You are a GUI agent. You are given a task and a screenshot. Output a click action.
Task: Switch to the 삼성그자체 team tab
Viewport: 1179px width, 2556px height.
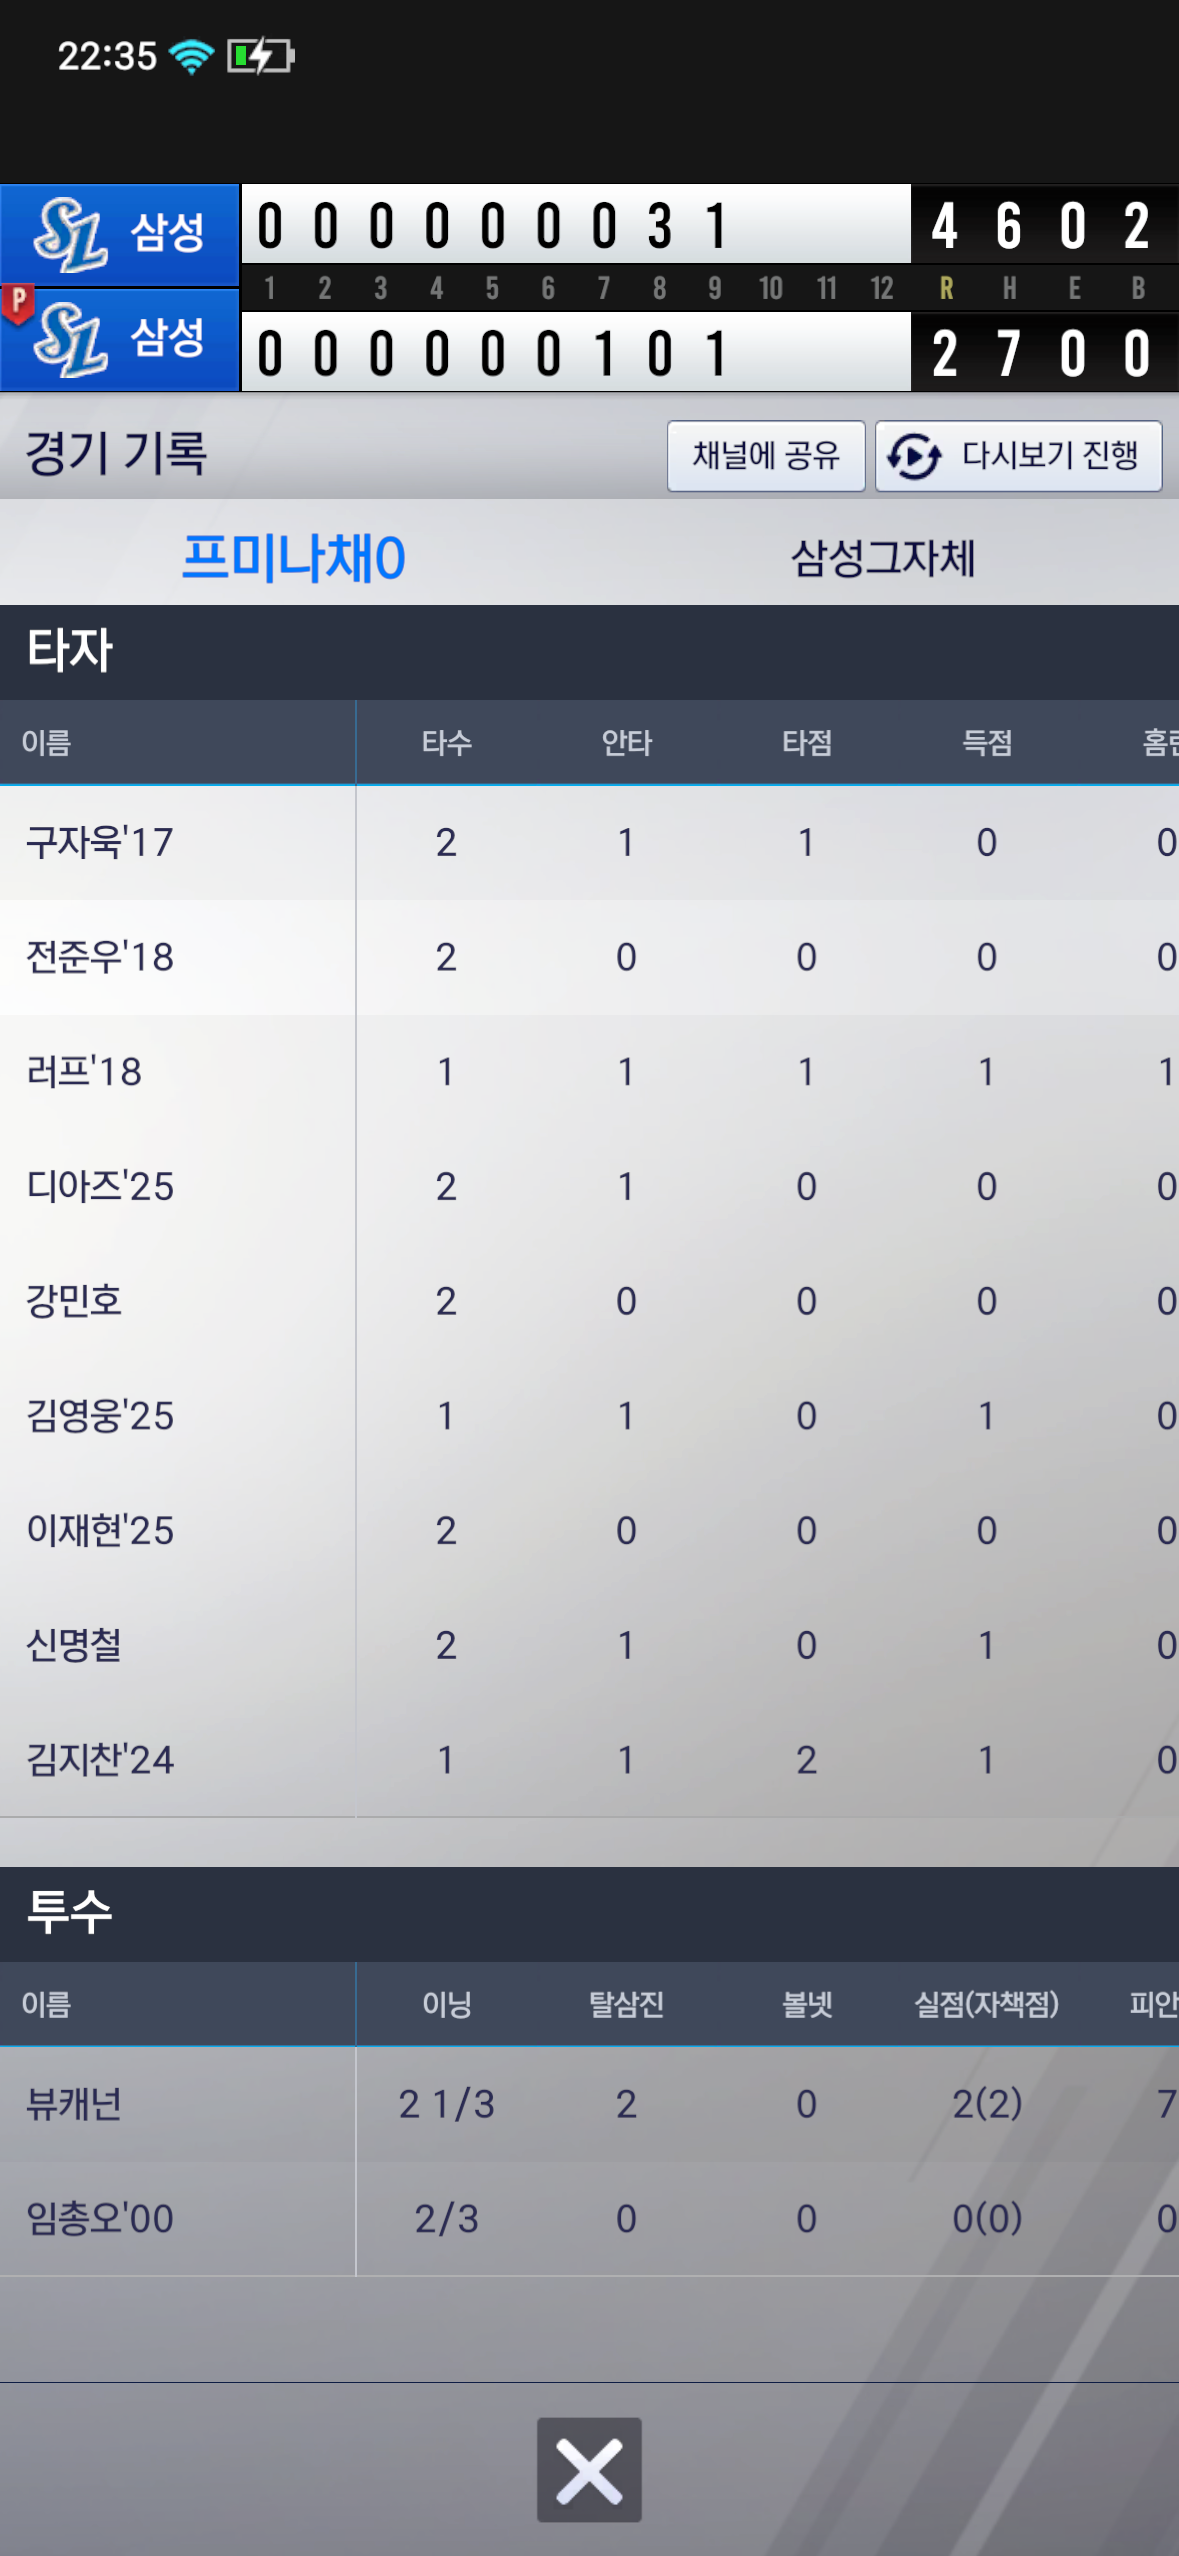point(882,557)
